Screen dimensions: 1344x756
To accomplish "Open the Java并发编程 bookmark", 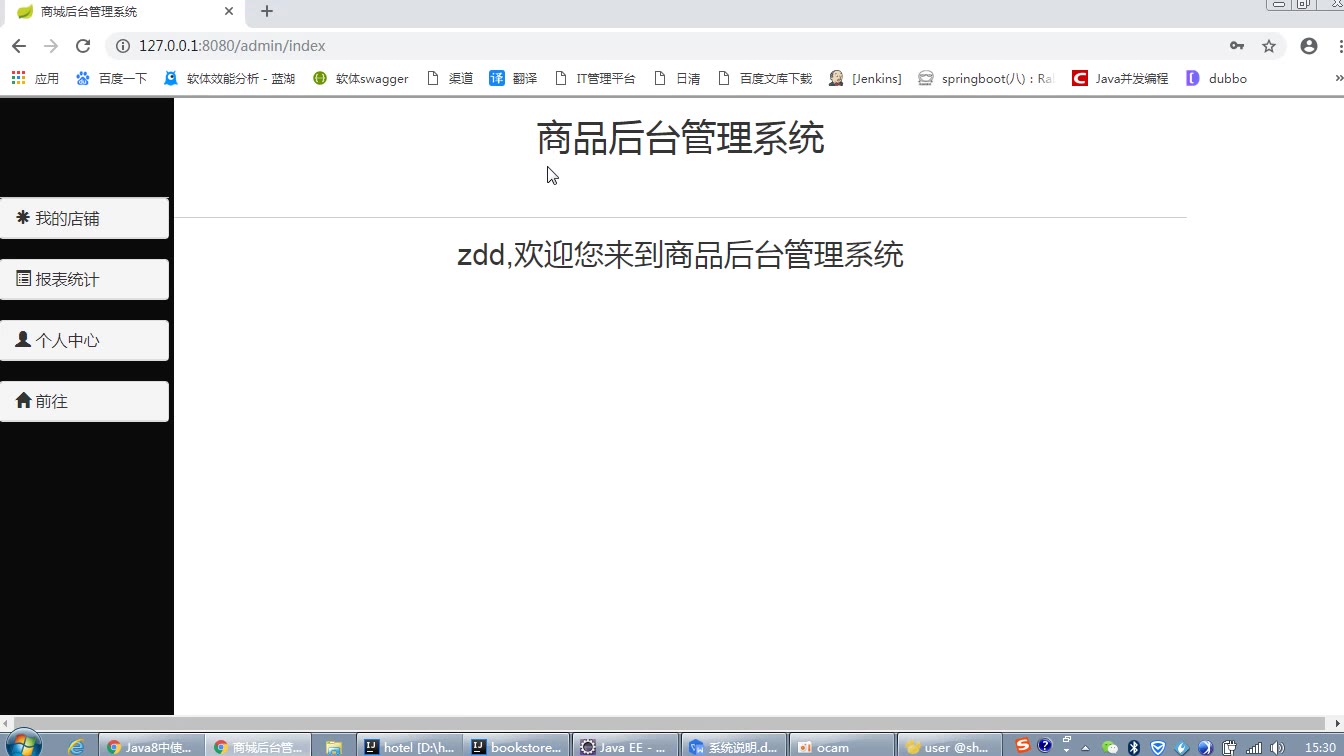I will [x=1120, y=78].
